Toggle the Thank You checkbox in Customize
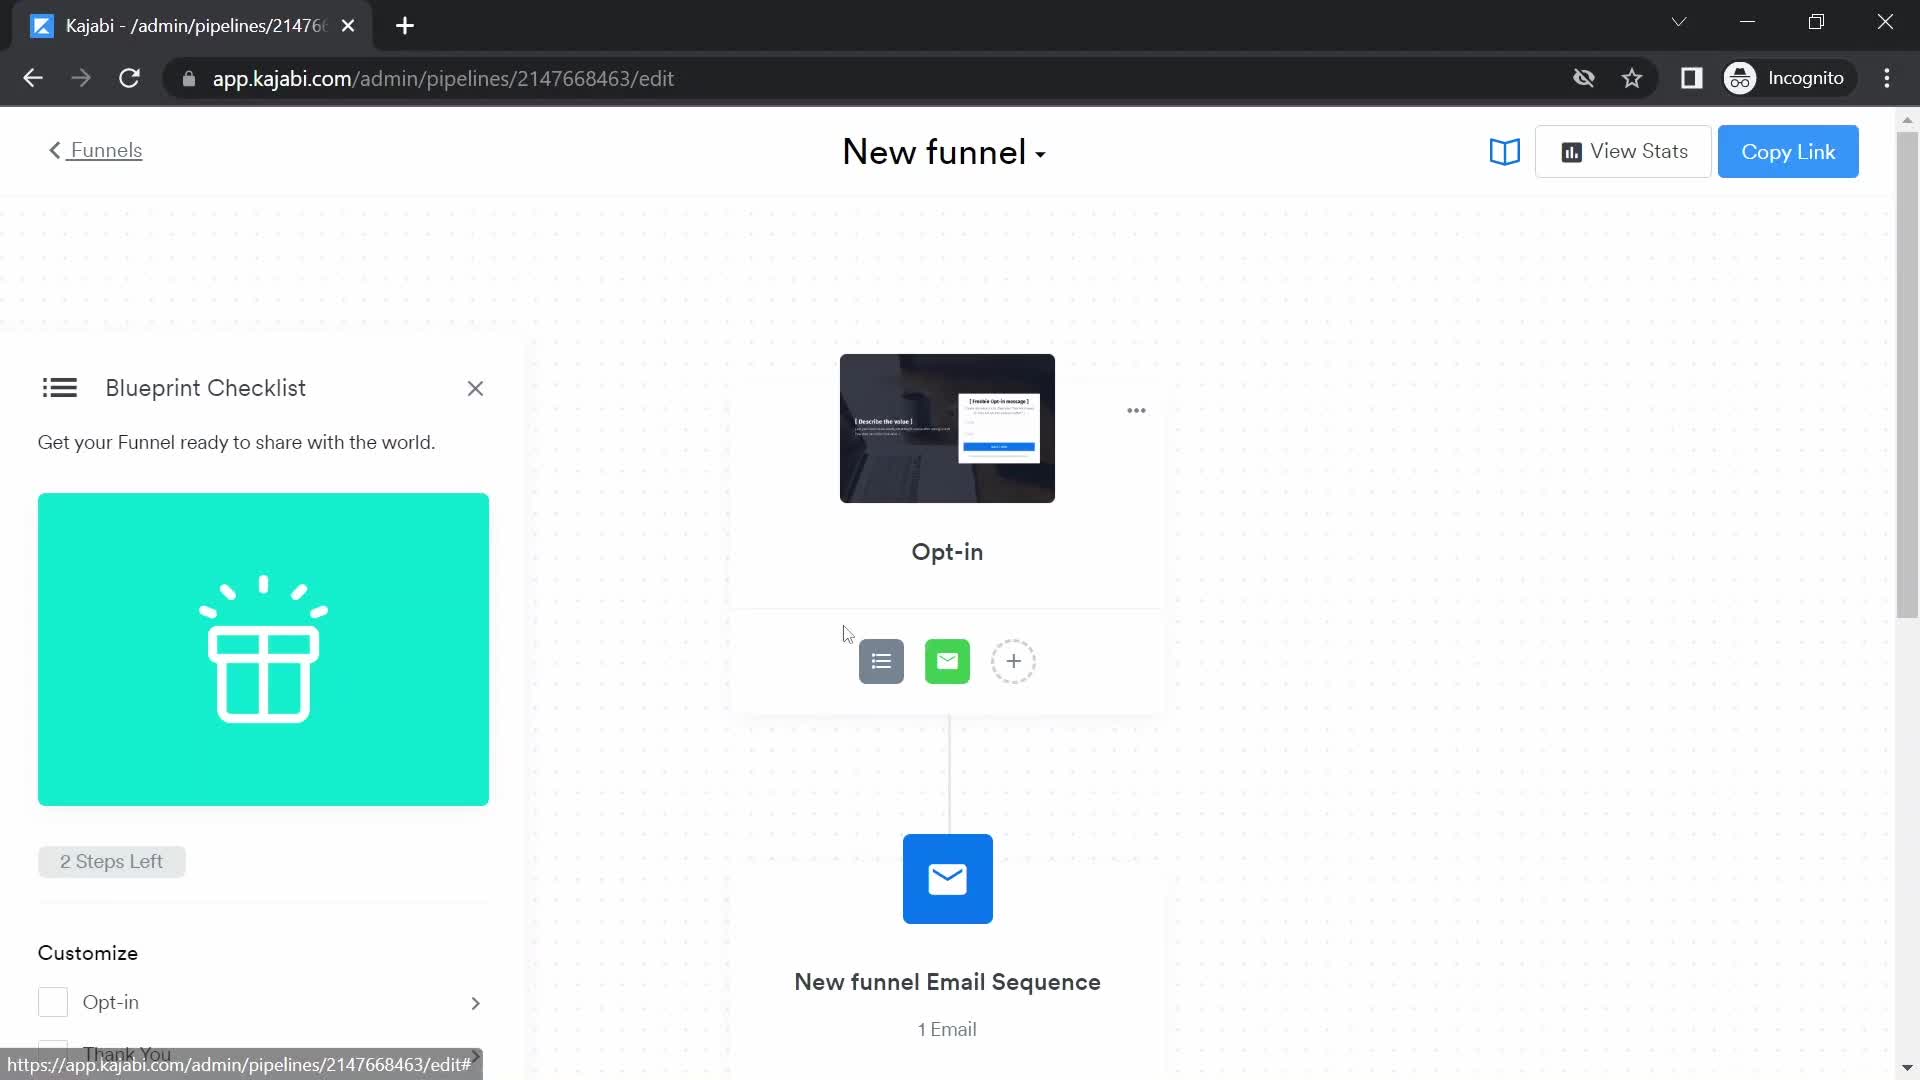 [53, 1052]
